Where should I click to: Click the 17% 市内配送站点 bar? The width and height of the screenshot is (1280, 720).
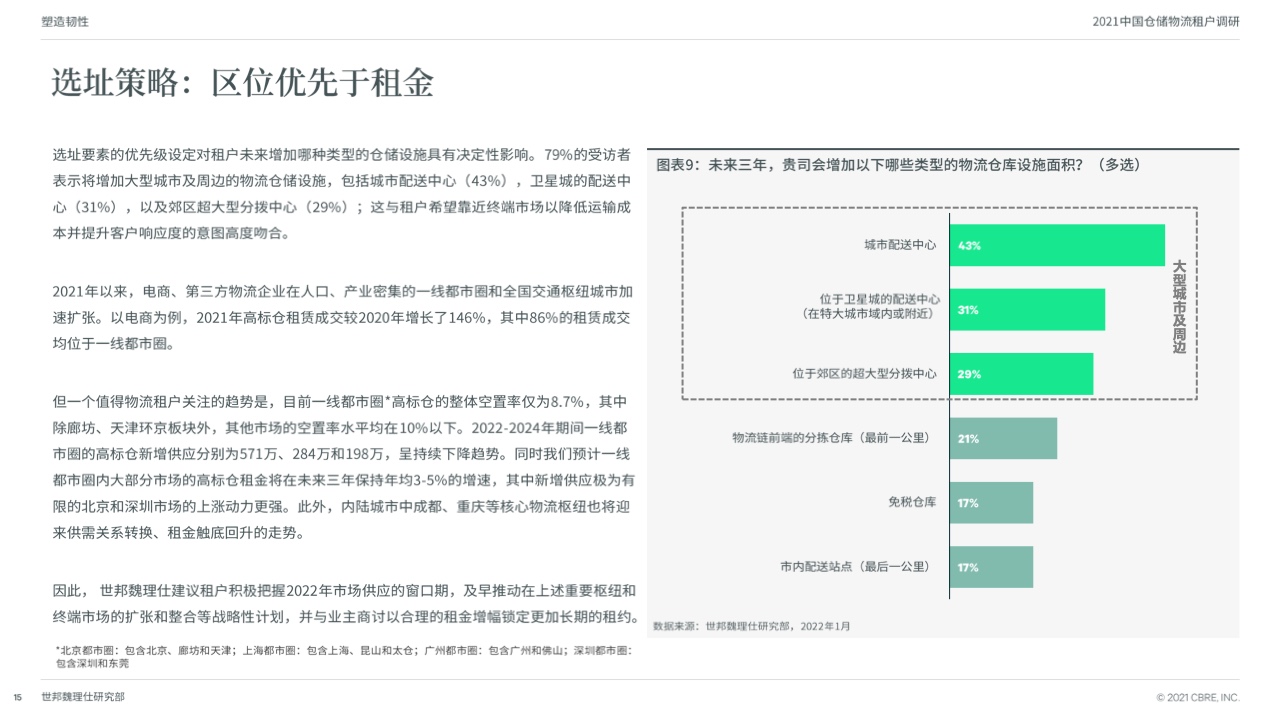[x=991, y=567]
